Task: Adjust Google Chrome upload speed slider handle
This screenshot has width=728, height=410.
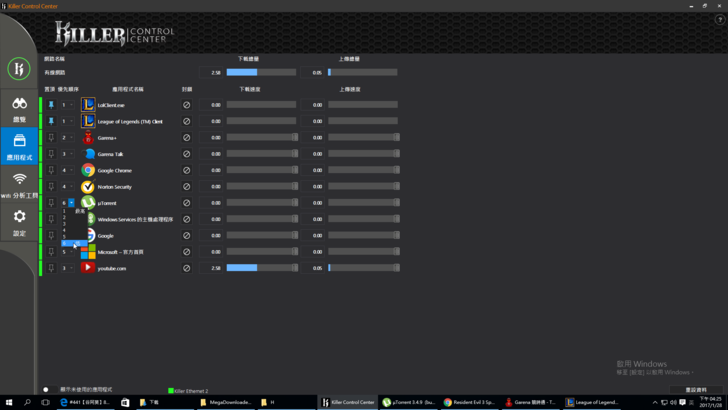Action: [x=396, y=170]
